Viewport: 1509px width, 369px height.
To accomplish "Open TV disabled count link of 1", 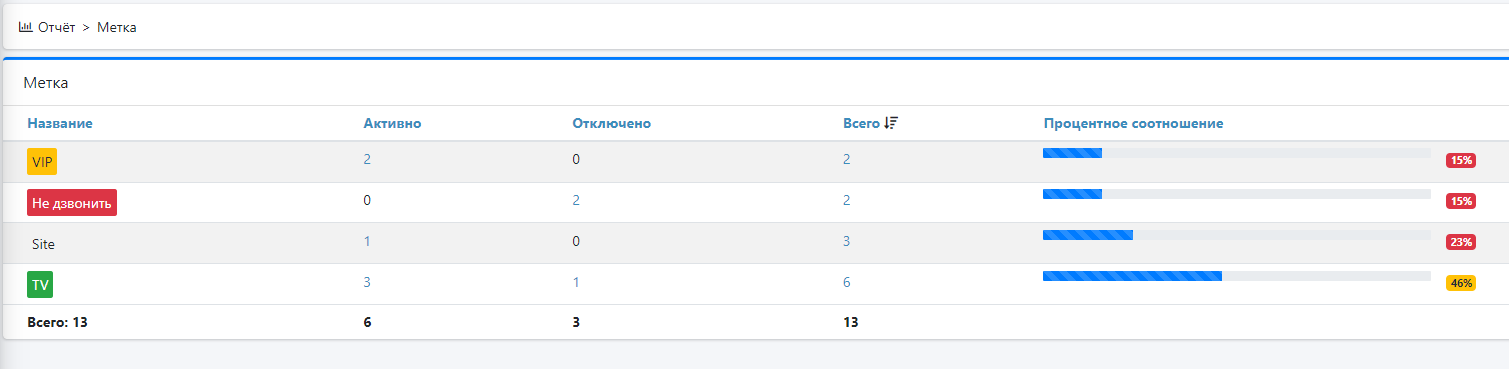I will point(576,282).
